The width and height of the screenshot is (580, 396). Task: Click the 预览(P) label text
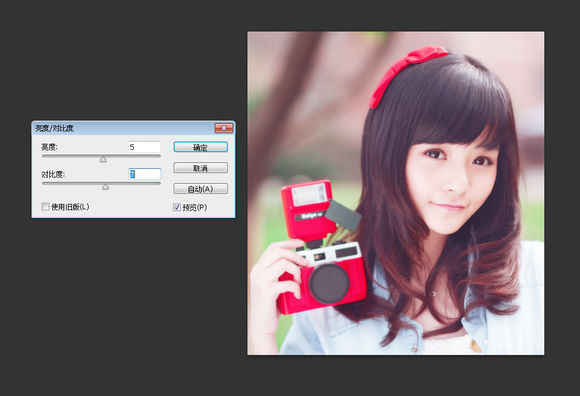click(x=195, y=207)
